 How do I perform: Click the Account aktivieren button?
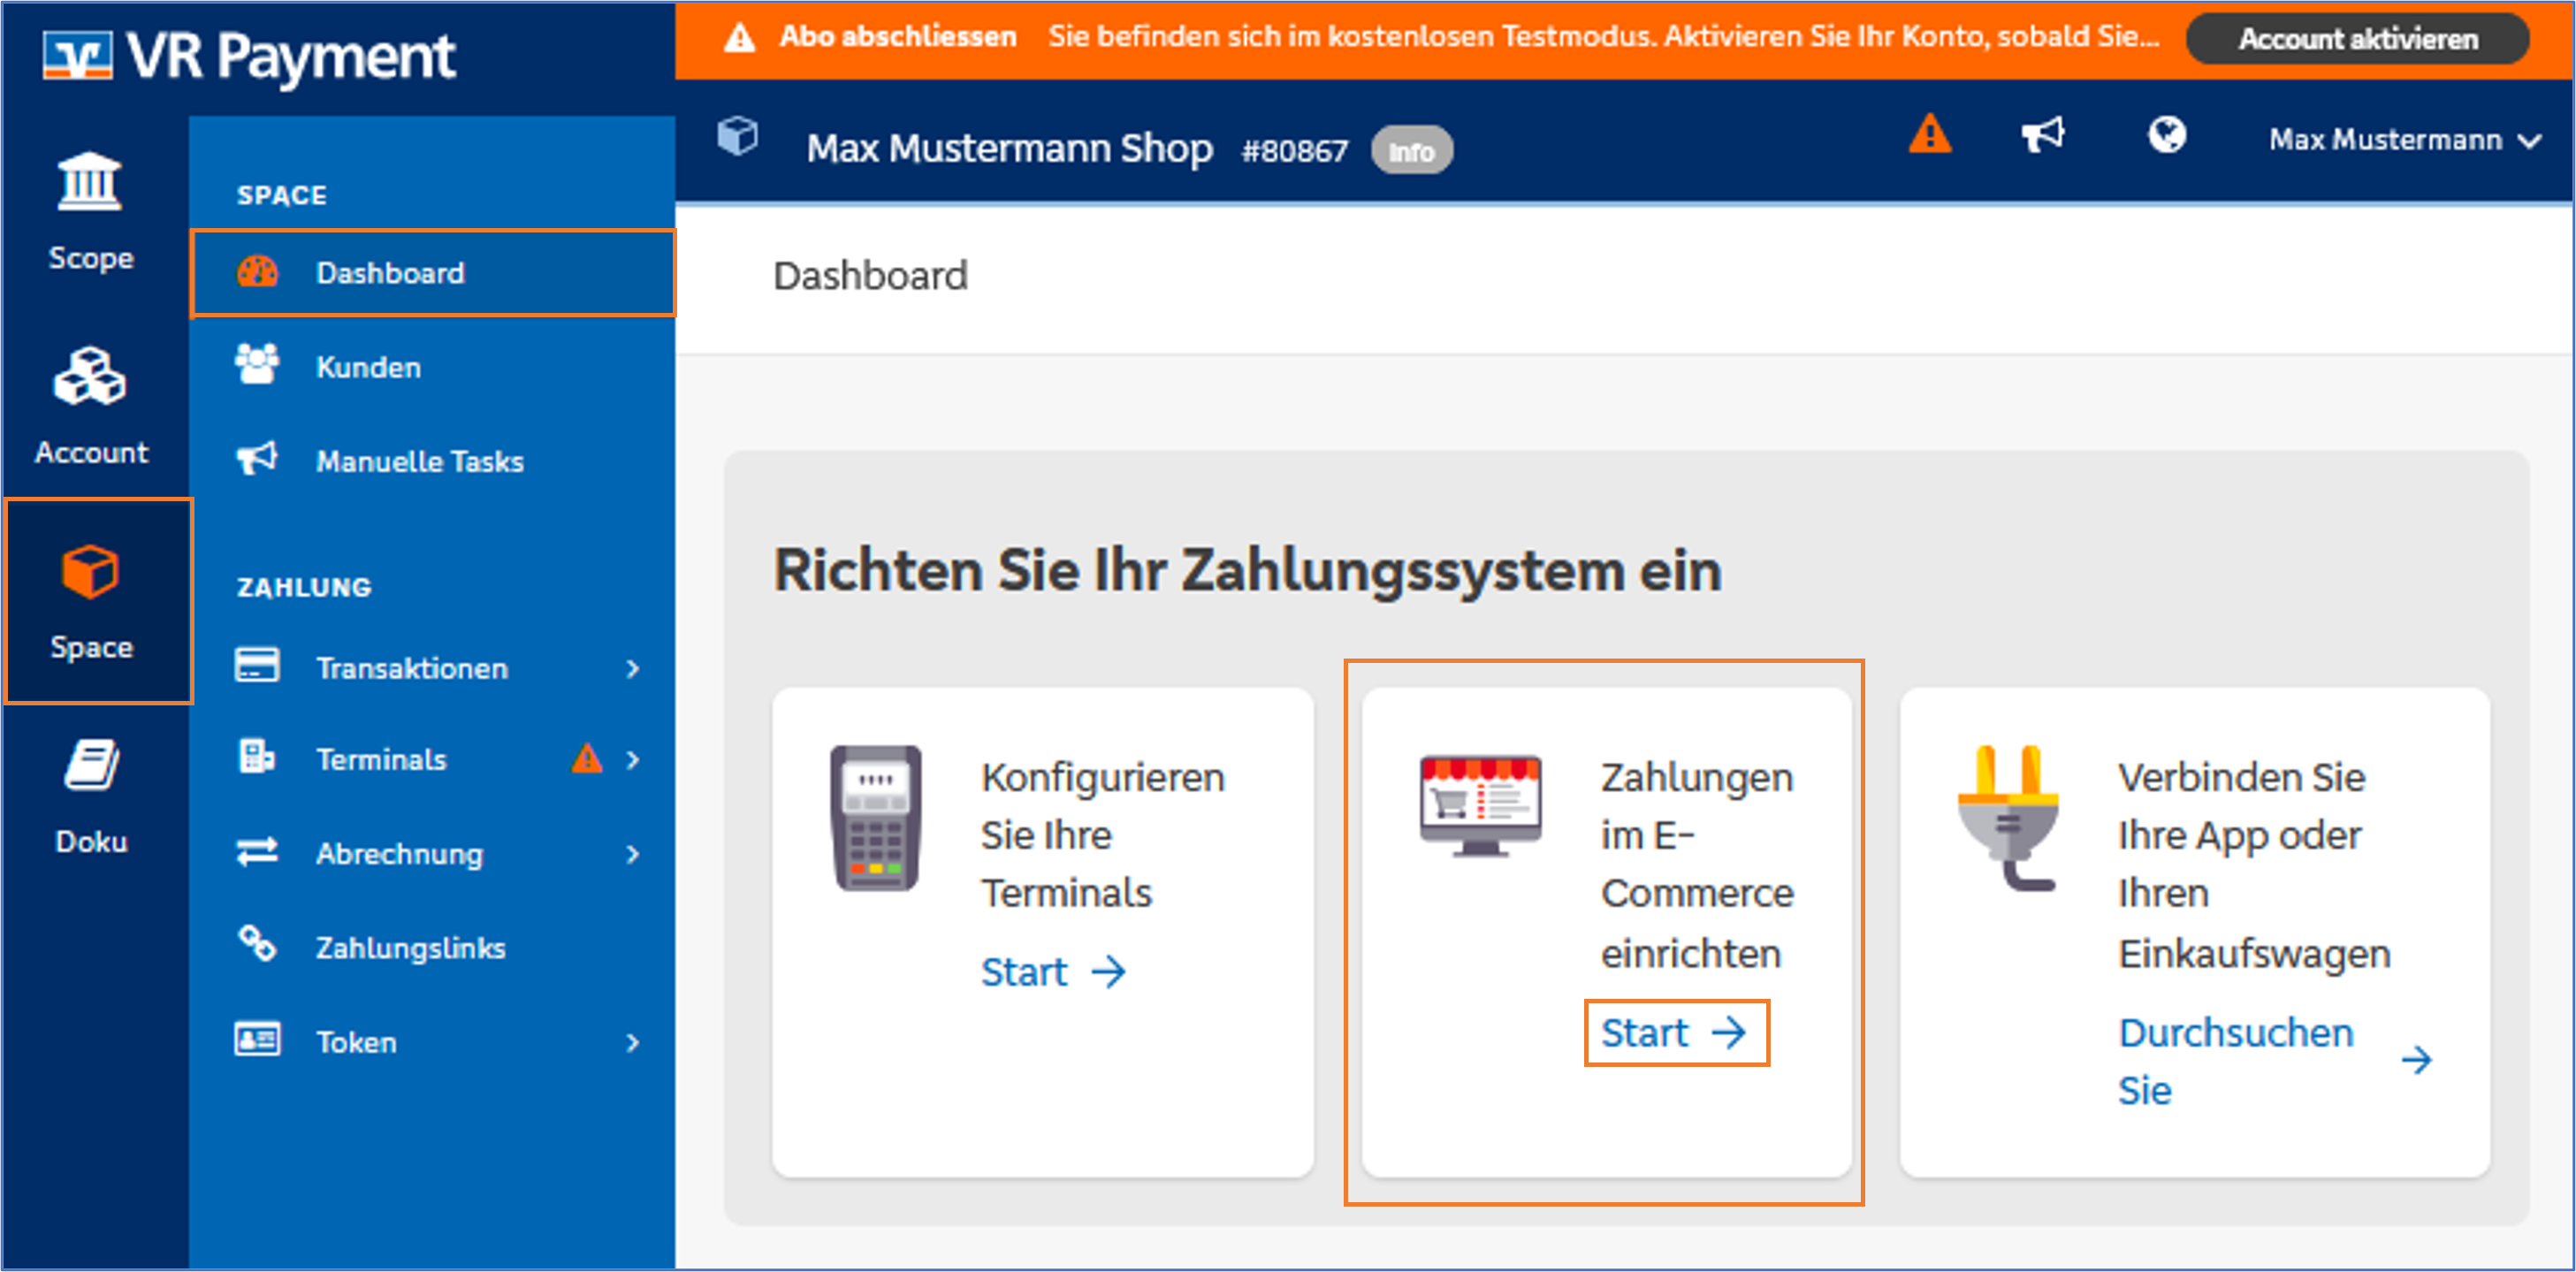[x=2357, y=39]
